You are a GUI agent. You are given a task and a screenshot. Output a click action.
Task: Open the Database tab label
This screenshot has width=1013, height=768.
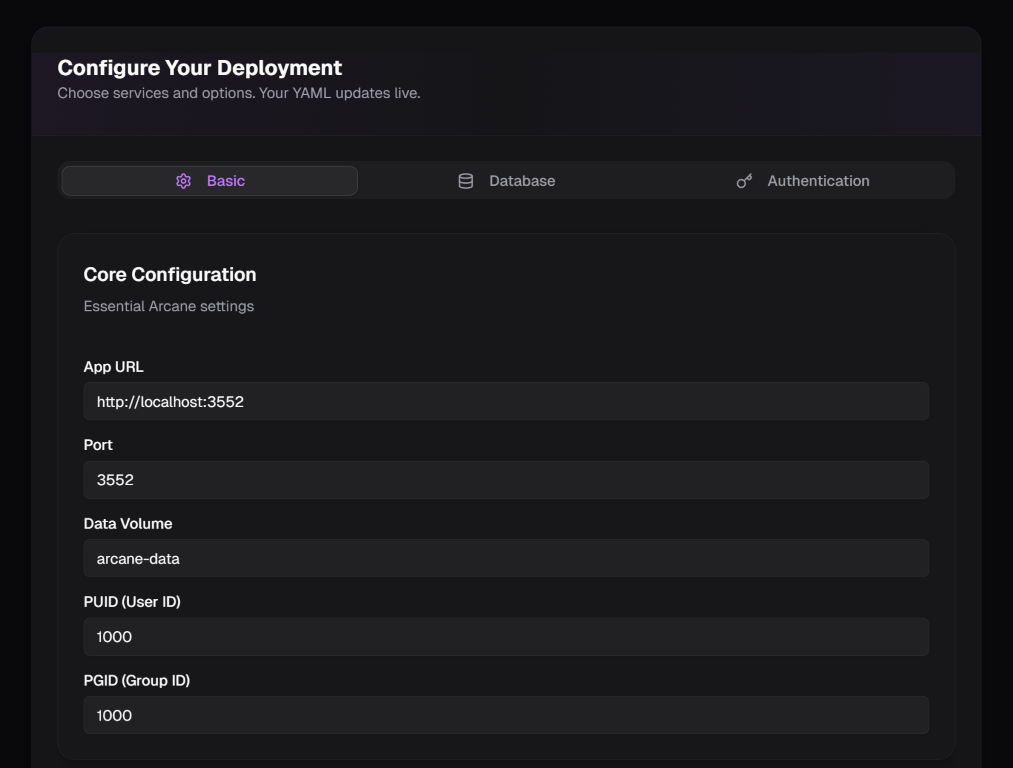pyautogui.click(x=522, y=181)
